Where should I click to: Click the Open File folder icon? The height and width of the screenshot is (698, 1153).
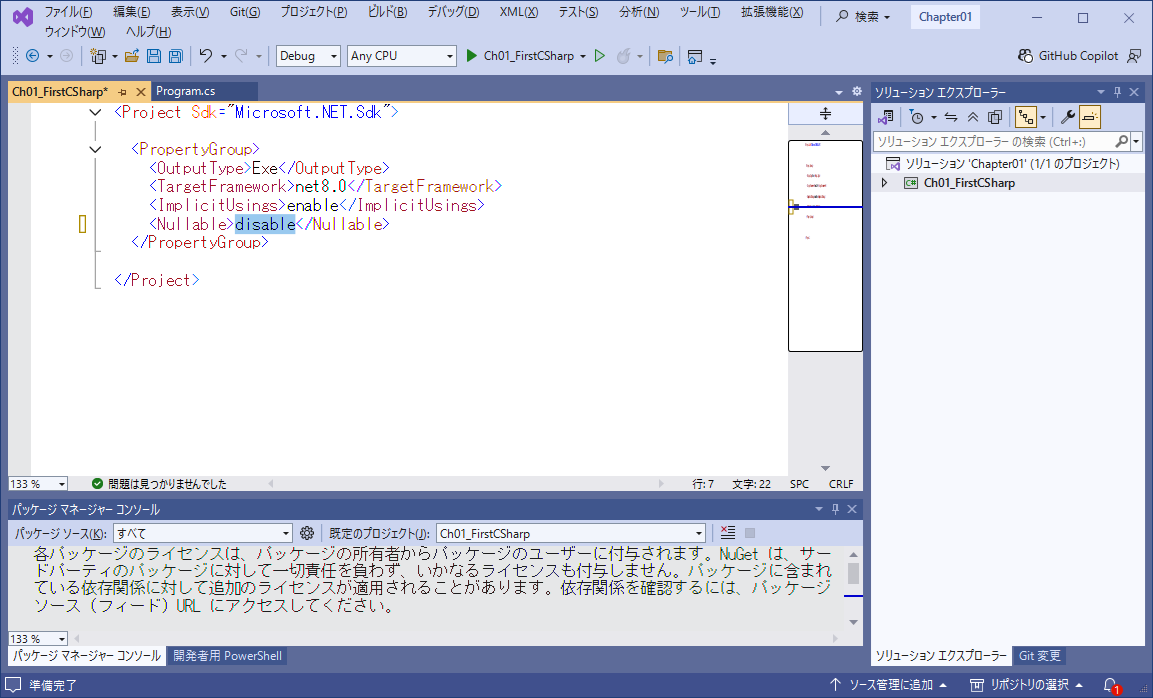pyautogui.click(x=132, y=56)
